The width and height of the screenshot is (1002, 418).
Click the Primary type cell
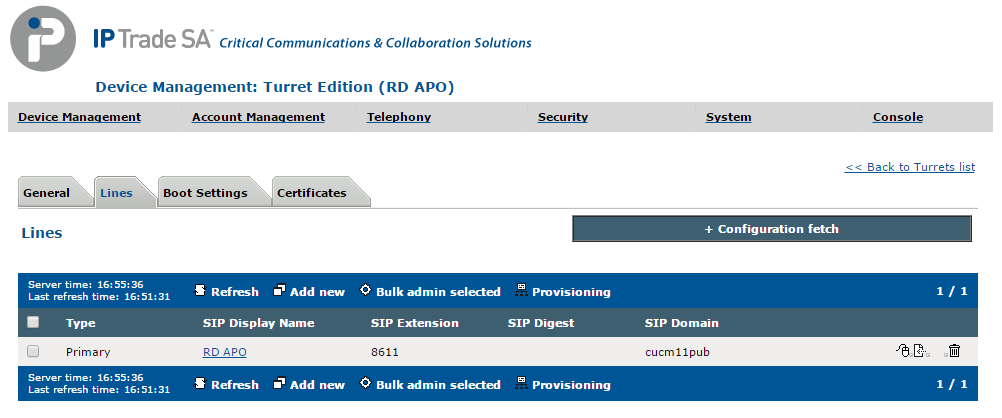pyautogui.click(x=88, y=352)
